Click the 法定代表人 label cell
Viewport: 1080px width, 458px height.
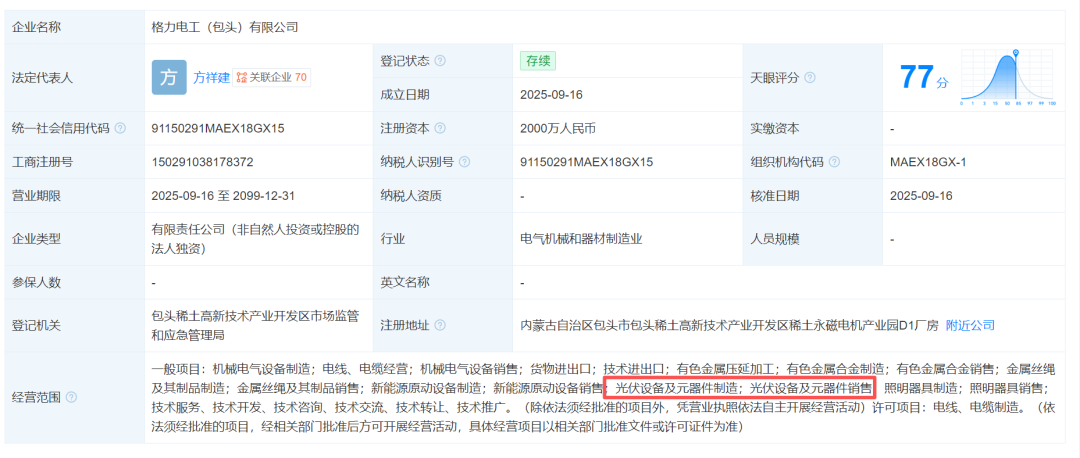pyautogui.click(x=74, y=78)
